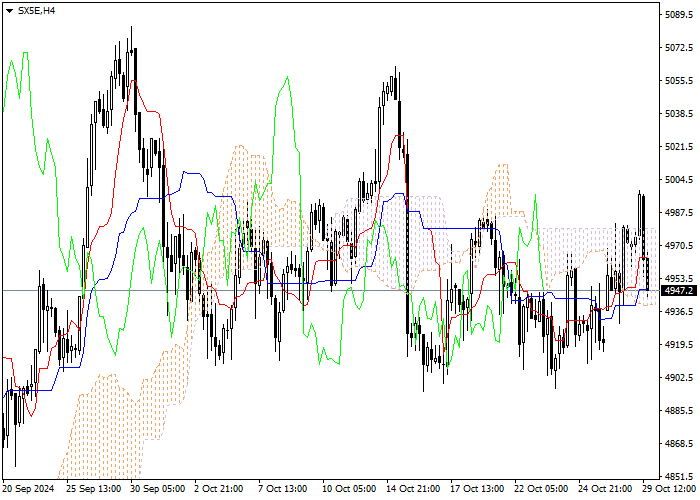Image resolution: width=700 pixels, height=500 pixels.
Task: Select price scale value 4987.5
Action: click(x=679, y=212)
